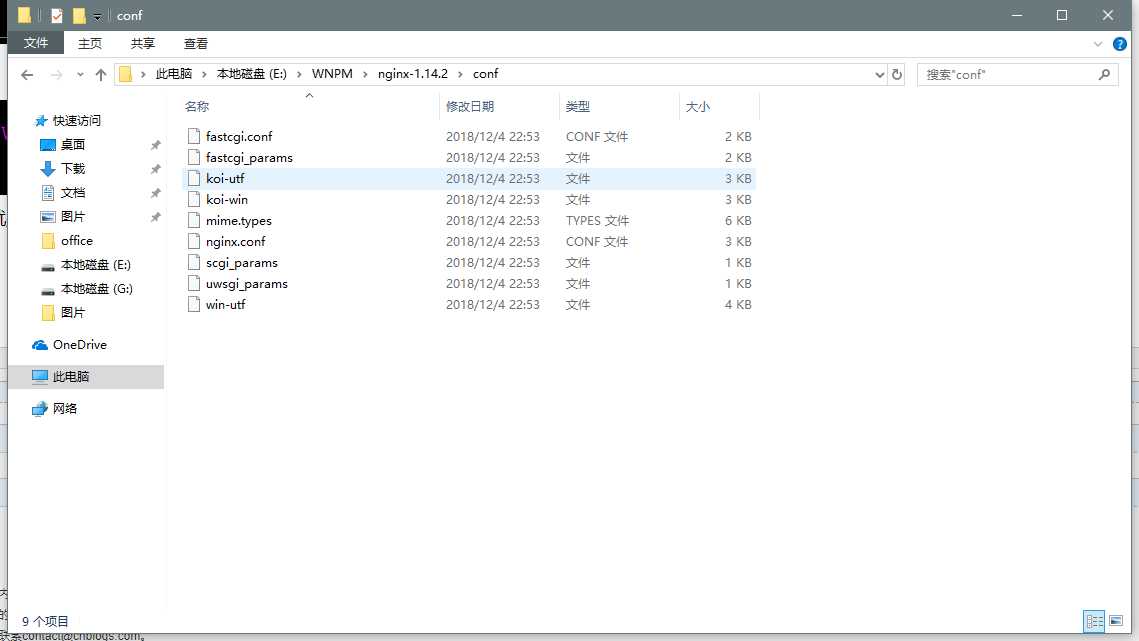The image size is (1139, 641).
Task: Click pin icon beside 文档
Action: (155, 193)
